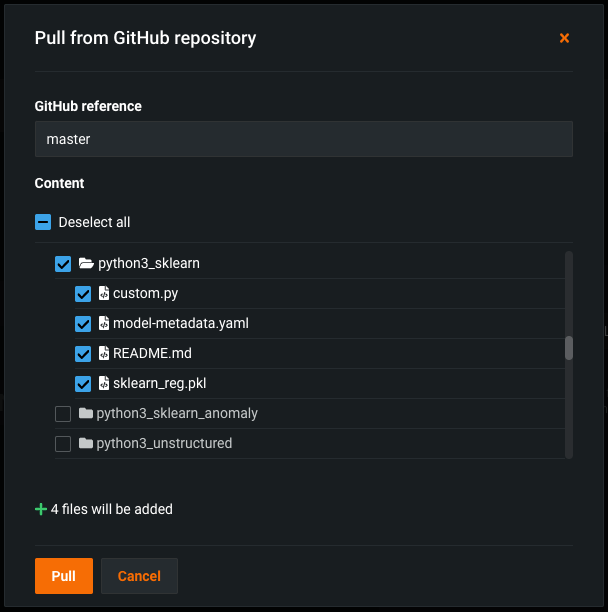Click the open python3_sklearn folder icon

click(86, 264)
